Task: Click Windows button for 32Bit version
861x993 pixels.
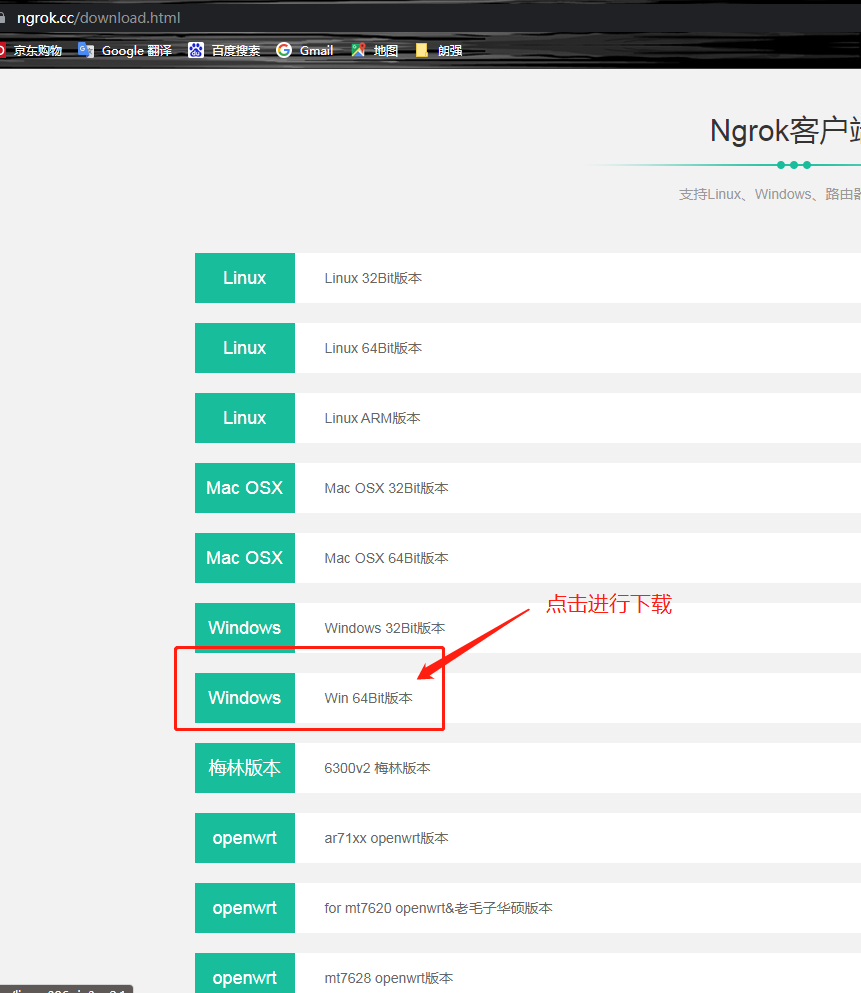Action: (244, 628)
